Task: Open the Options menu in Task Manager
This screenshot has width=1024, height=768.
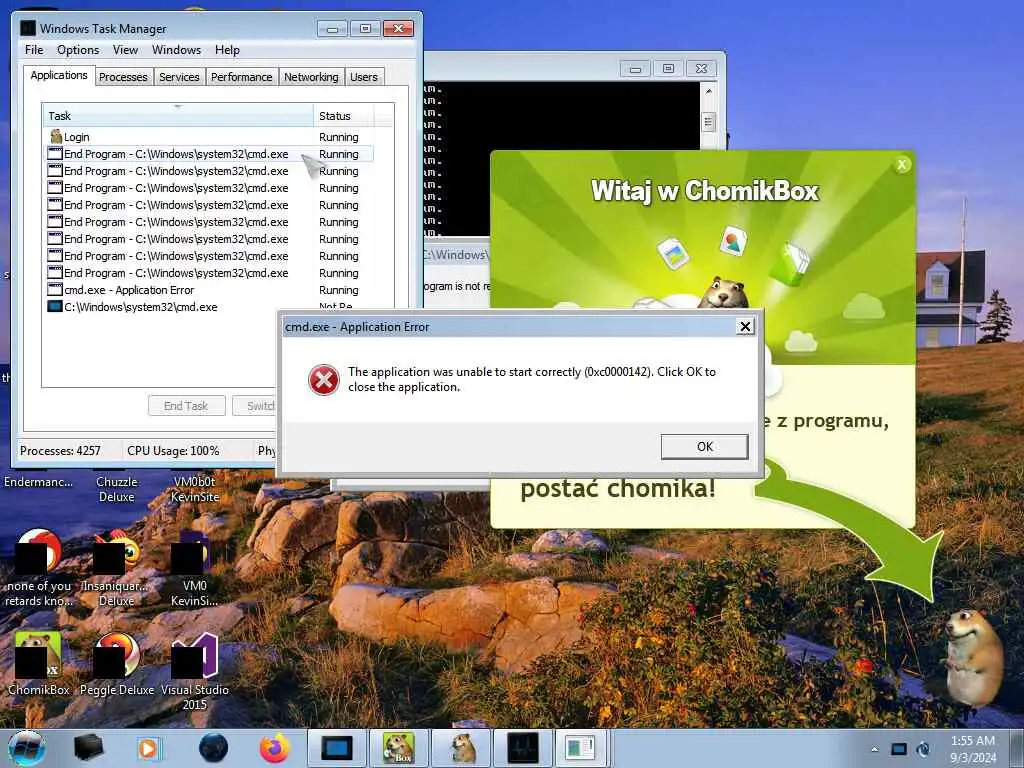Action: [78, 50]
